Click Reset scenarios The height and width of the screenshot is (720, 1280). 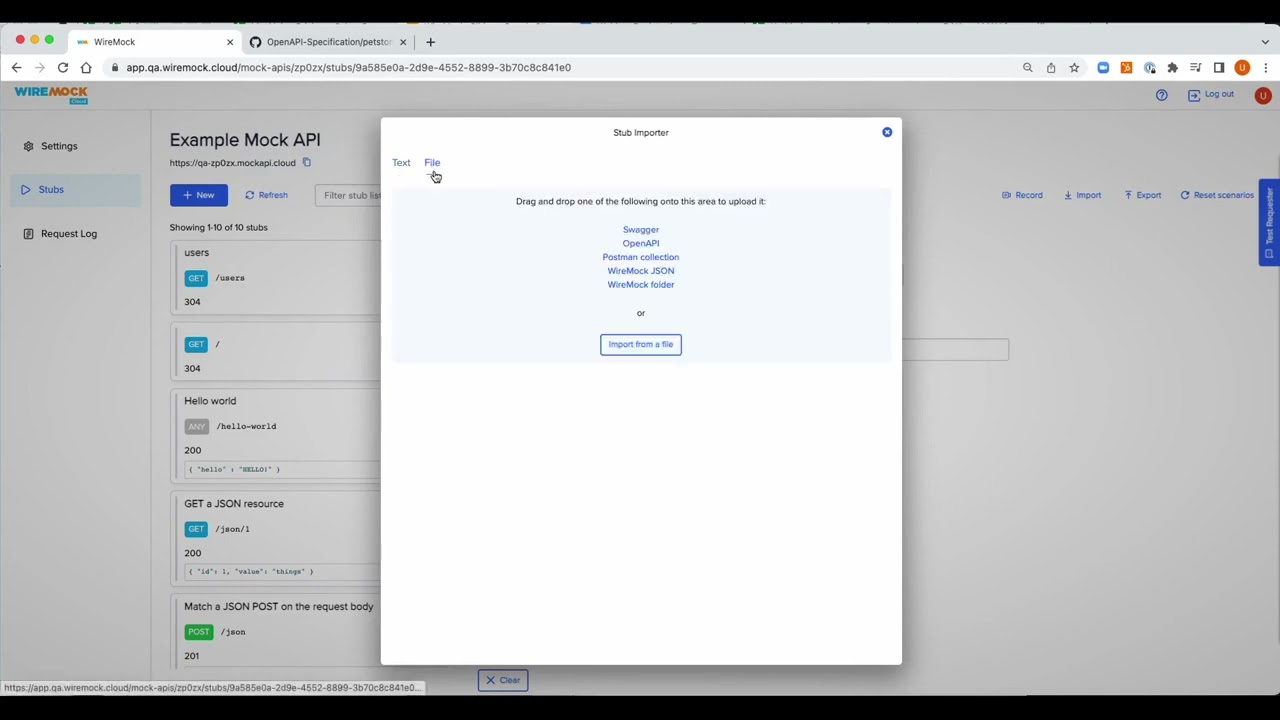click(x=1217, y=195)
